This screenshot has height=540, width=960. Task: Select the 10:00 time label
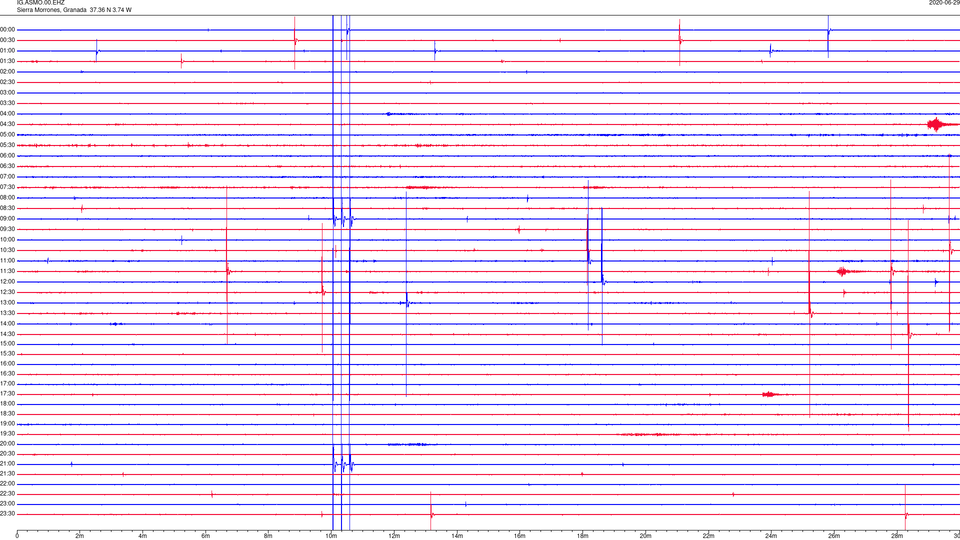tap(8, 239)
